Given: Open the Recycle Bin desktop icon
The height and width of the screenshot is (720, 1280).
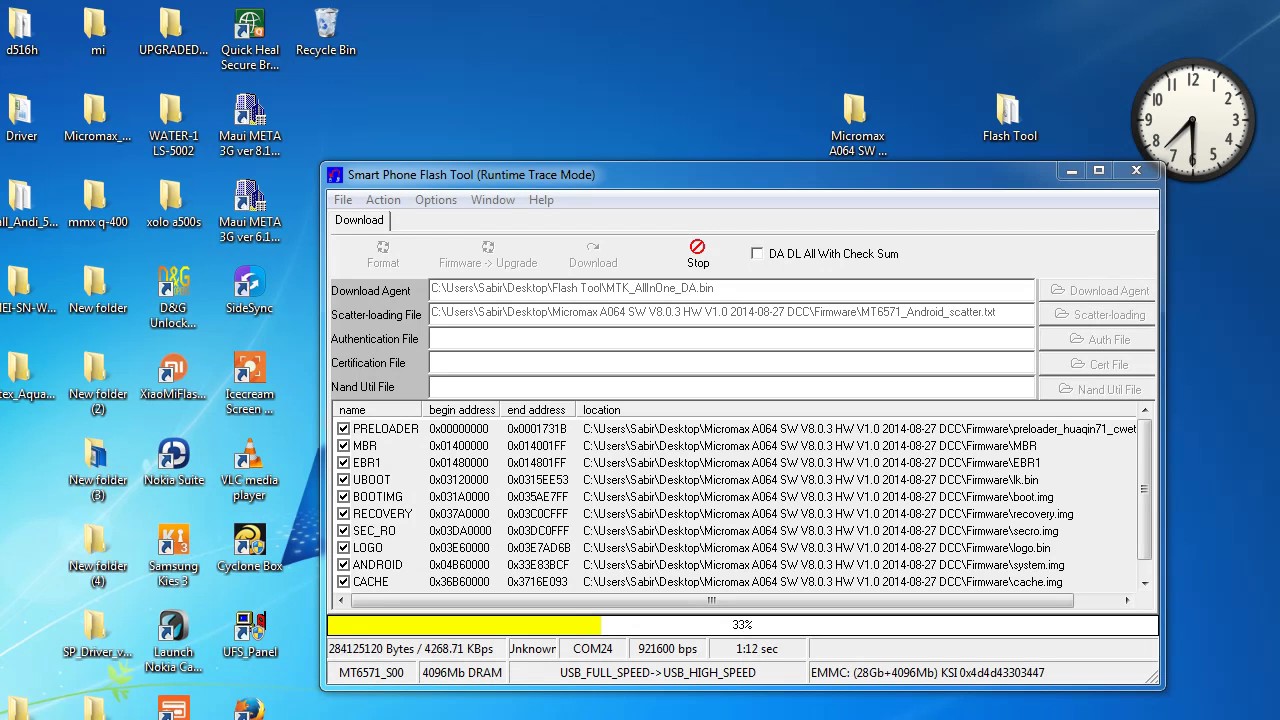Looking at the screenshot, I should click(x=326, y=33).
